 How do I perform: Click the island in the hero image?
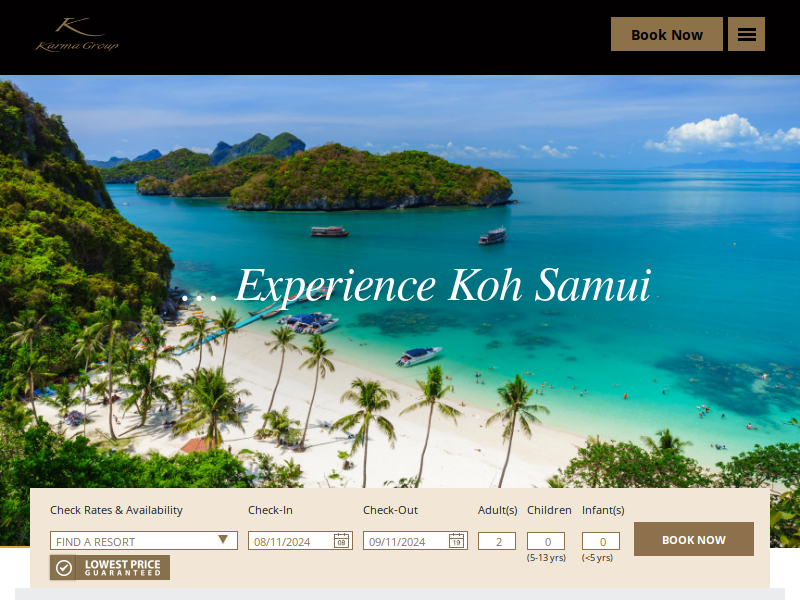point(371,177)
